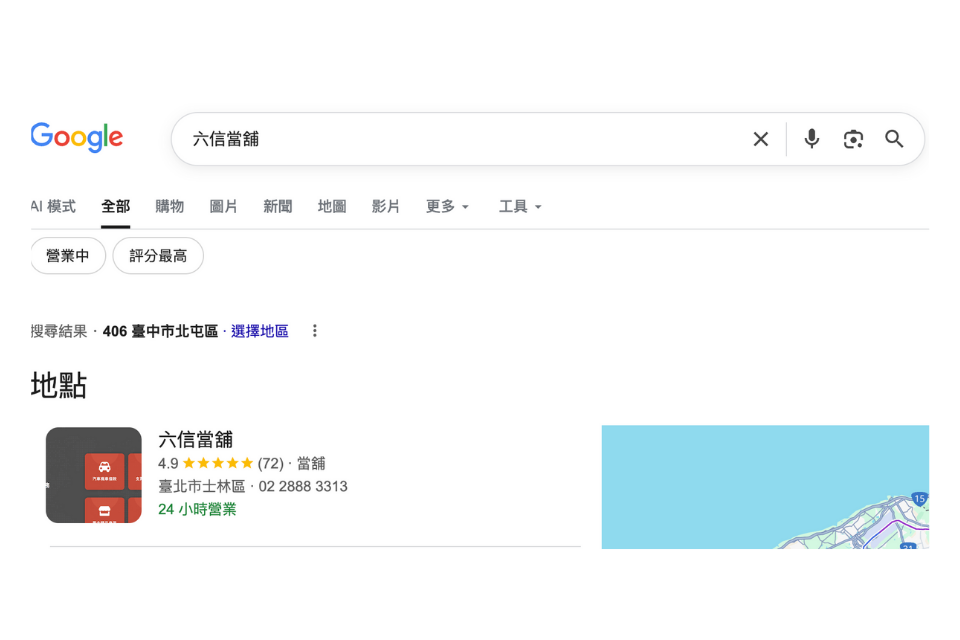Toggle the 評分最高 filter chip

point(158,256)
